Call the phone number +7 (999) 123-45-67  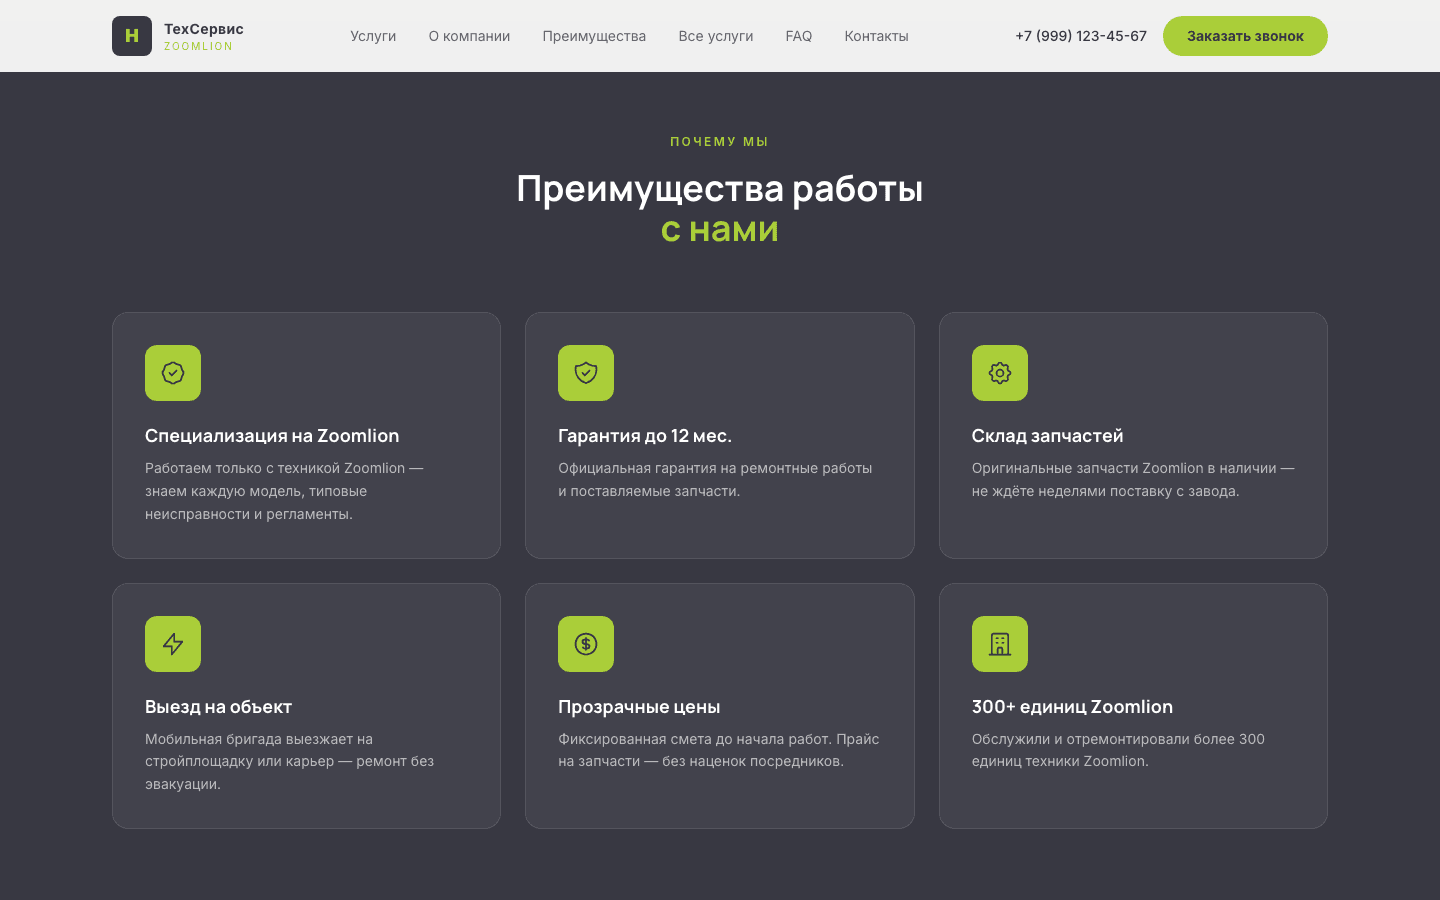[1081, 36]
